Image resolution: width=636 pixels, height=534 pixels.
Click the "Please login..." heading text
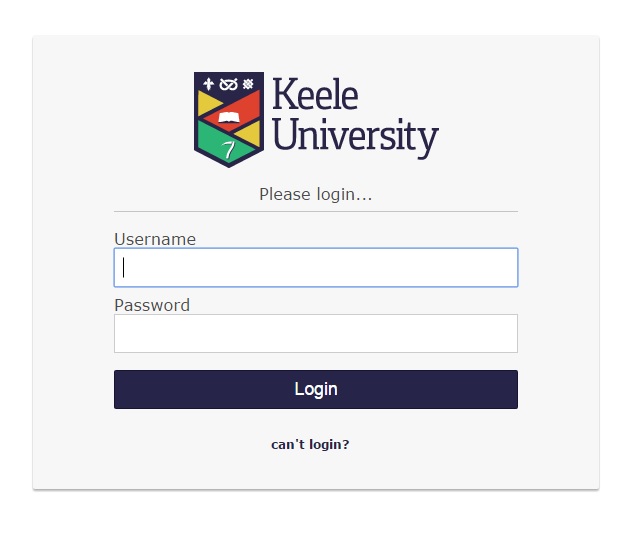click(x=316, y=194)
